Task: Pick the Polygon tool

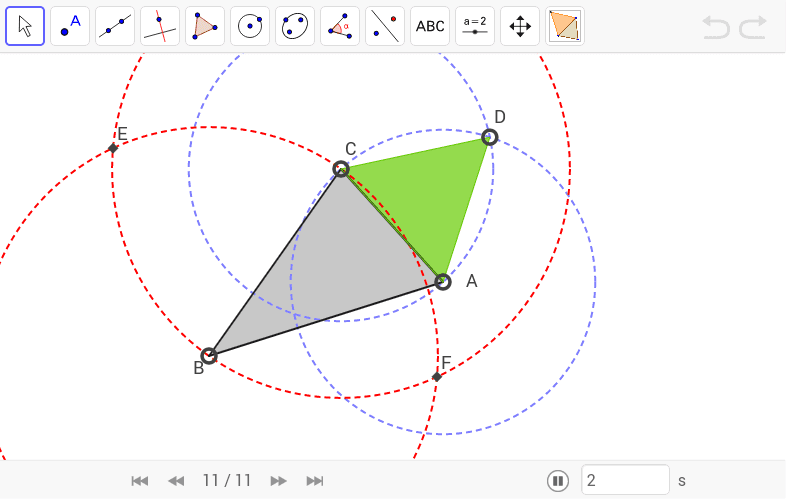Action: pos(205,26)
